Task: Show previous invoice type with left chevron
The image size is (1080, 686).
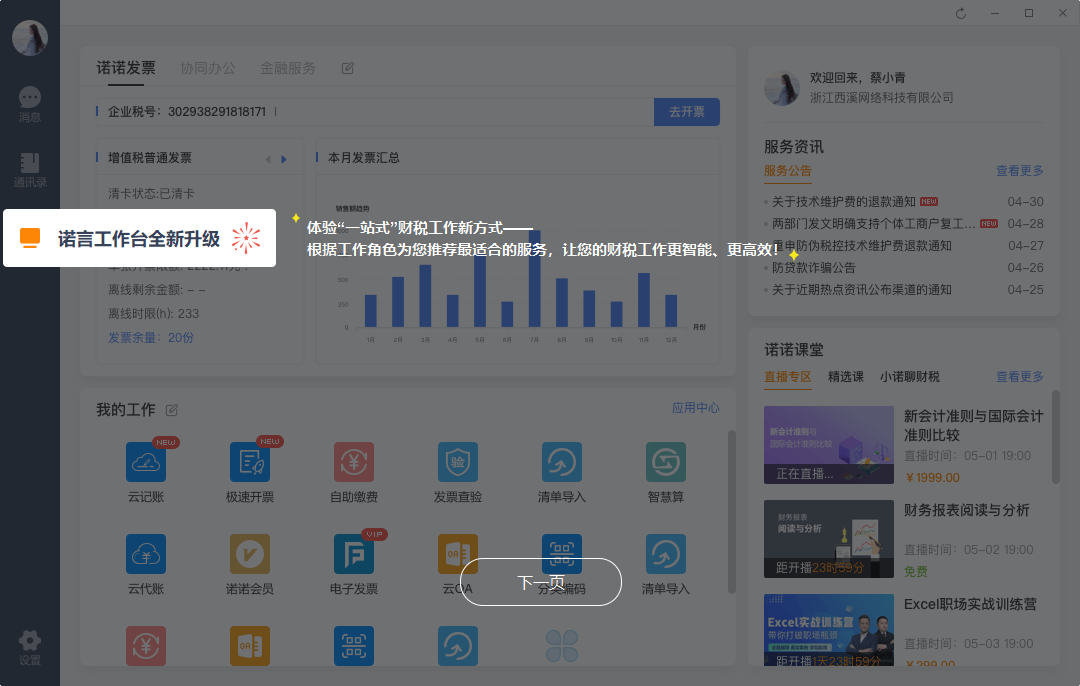Action: (267, 158)
